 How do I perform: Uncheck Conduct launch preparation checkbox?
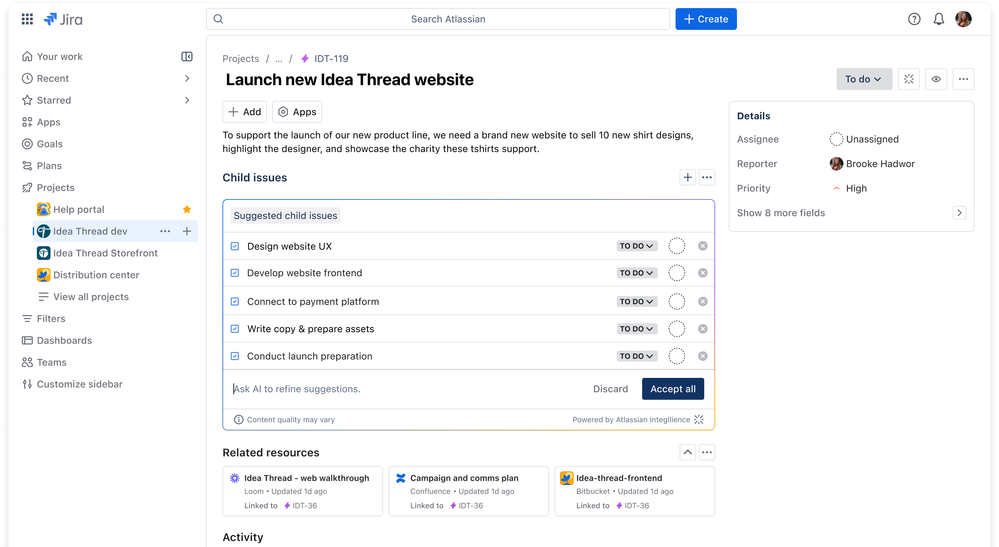point(234,357)
